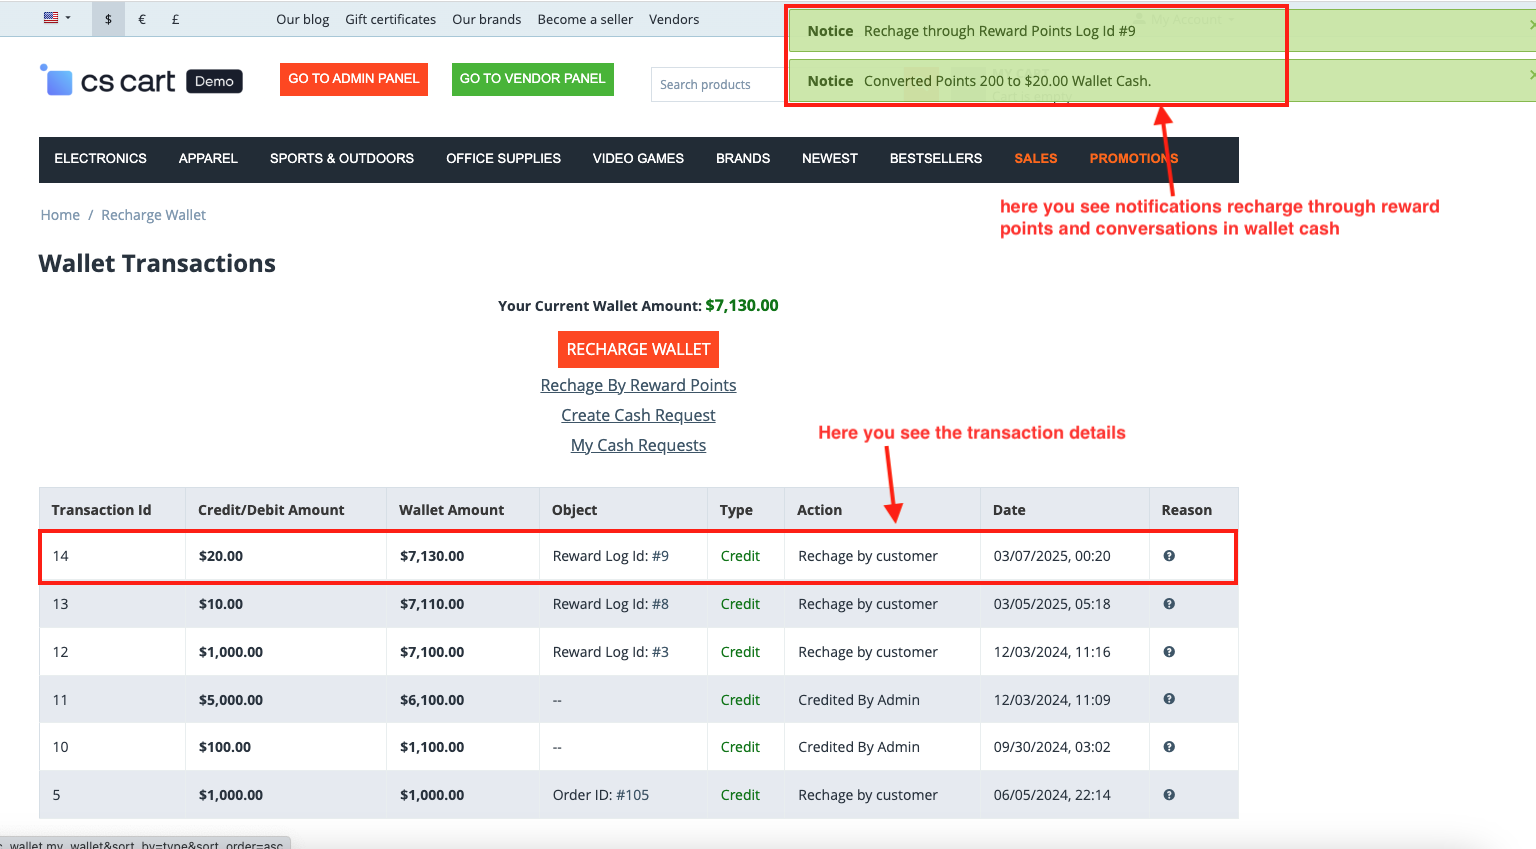Click the Recharge Wallet button
The height and width of the screenshot is (849, 1536).
638,349
